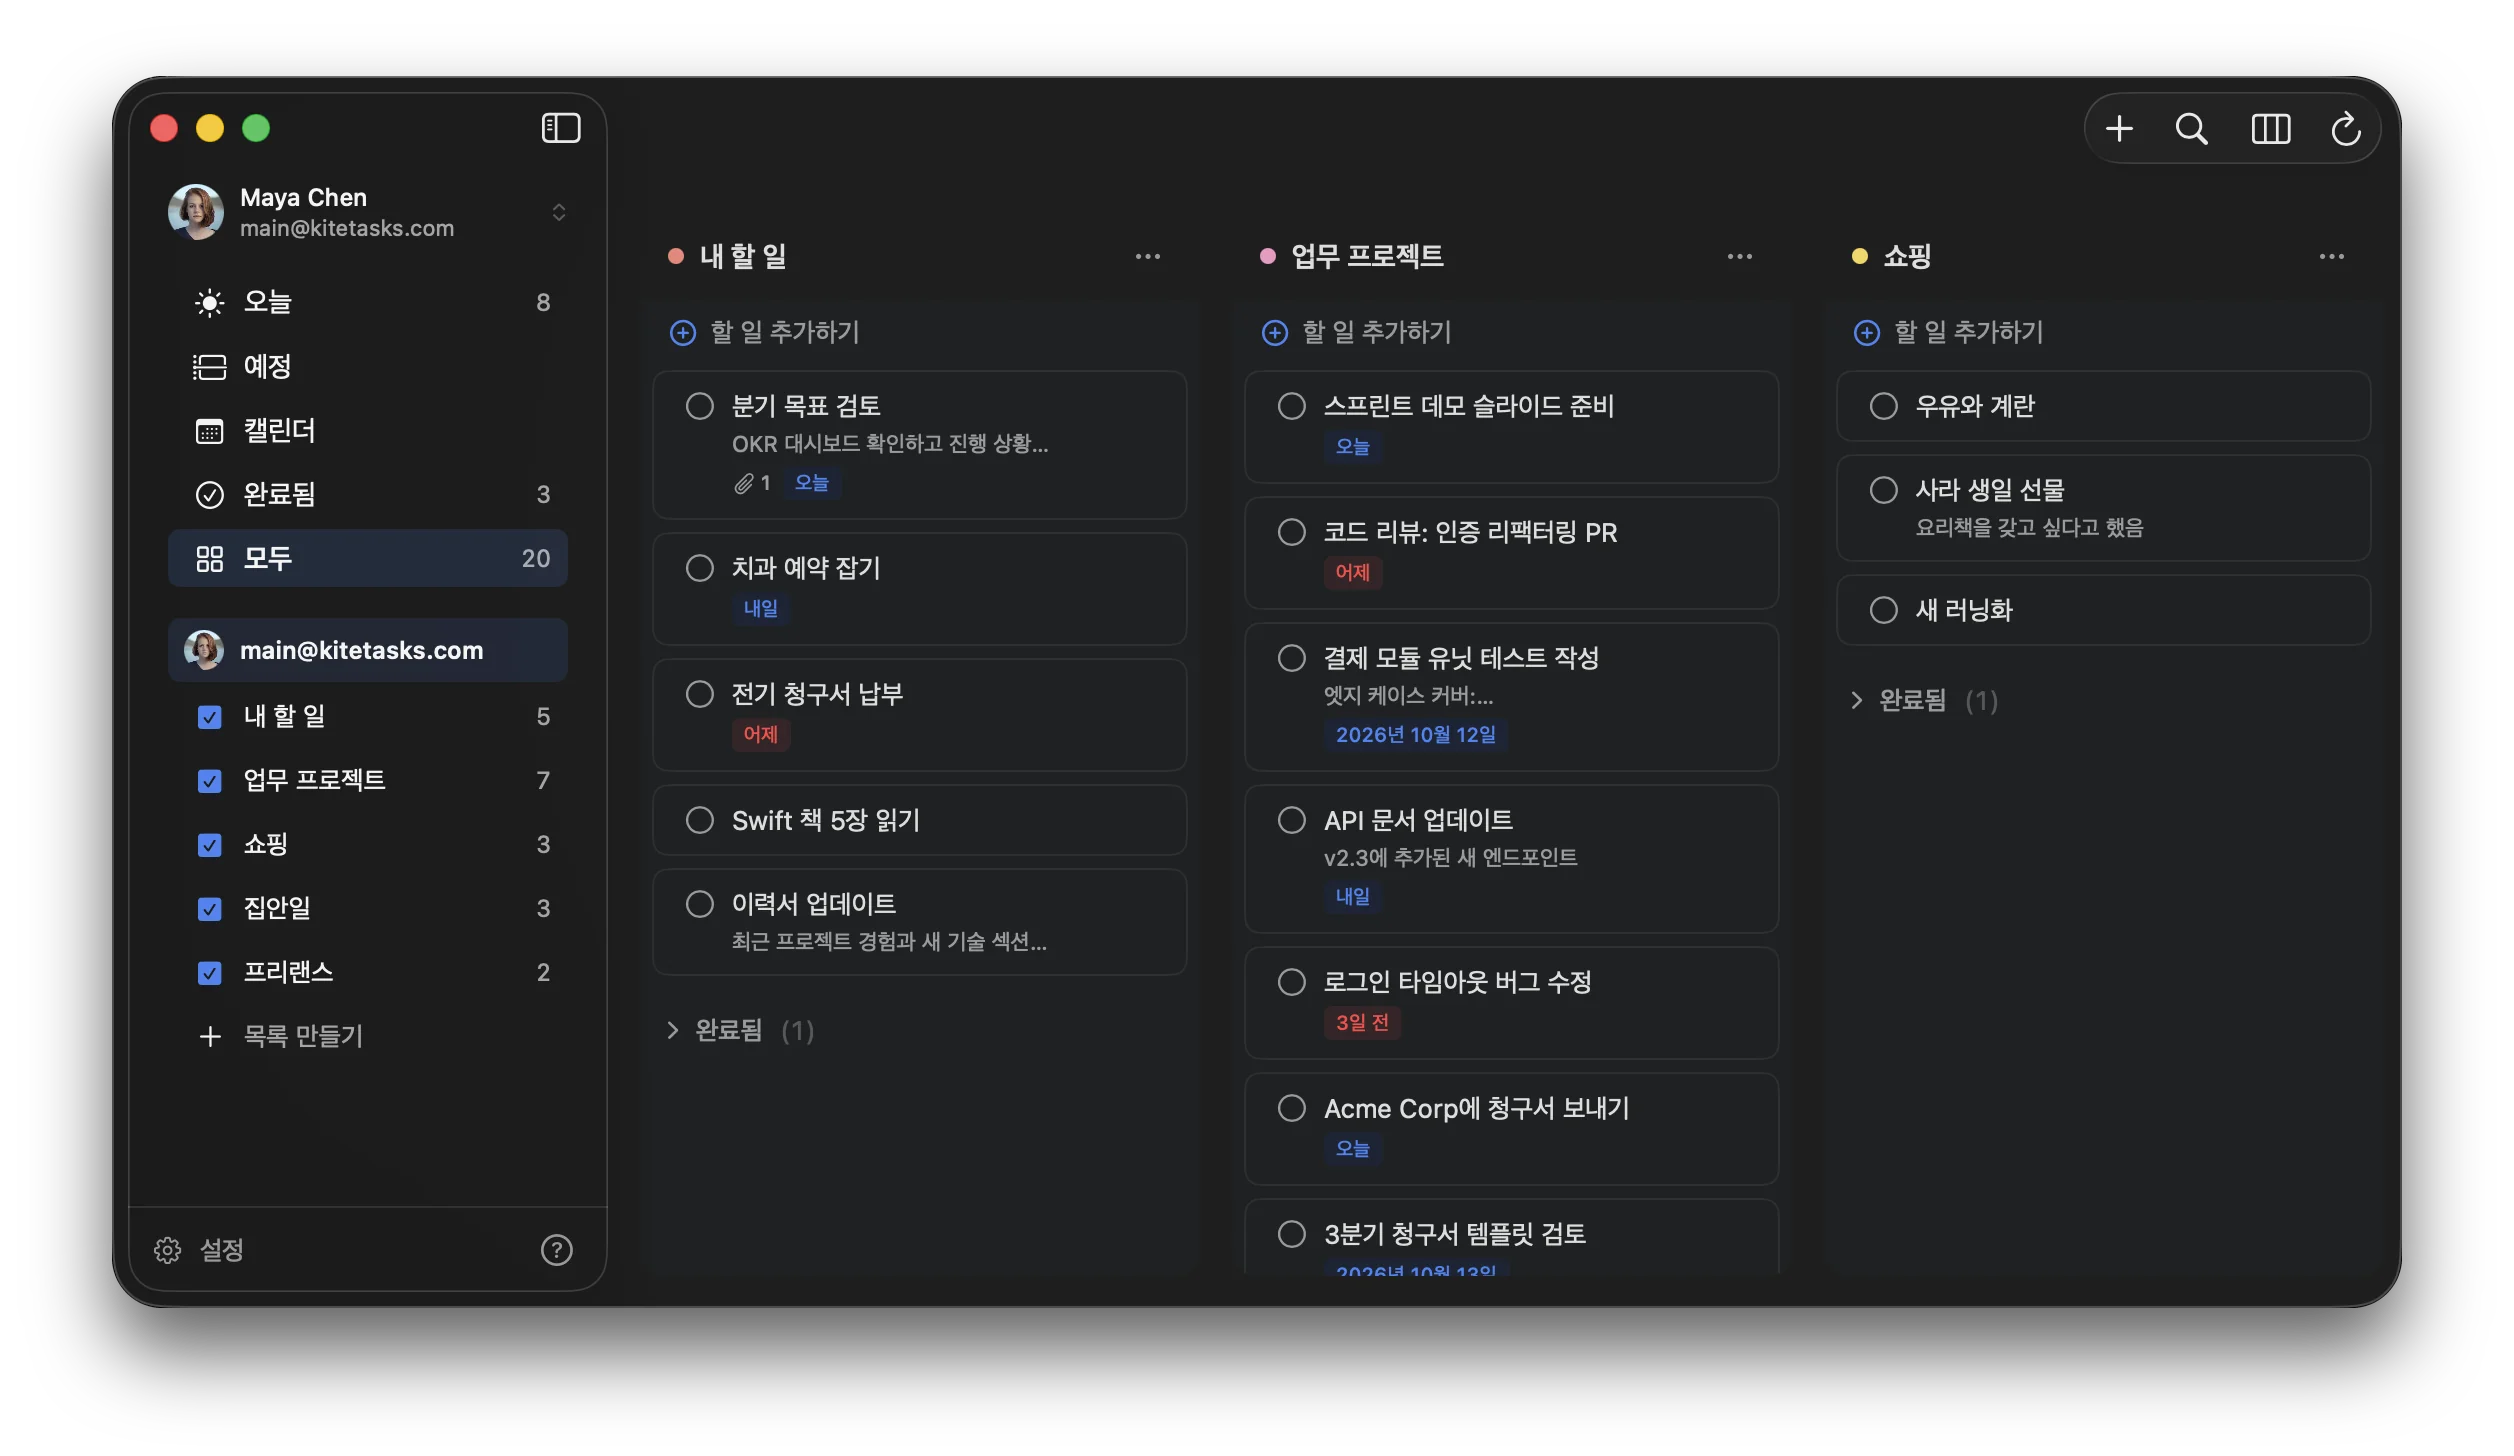Uncheck the 집안일 list checkbox
This screenshot has height=1456, width=2514.
(x=209, y=909)
